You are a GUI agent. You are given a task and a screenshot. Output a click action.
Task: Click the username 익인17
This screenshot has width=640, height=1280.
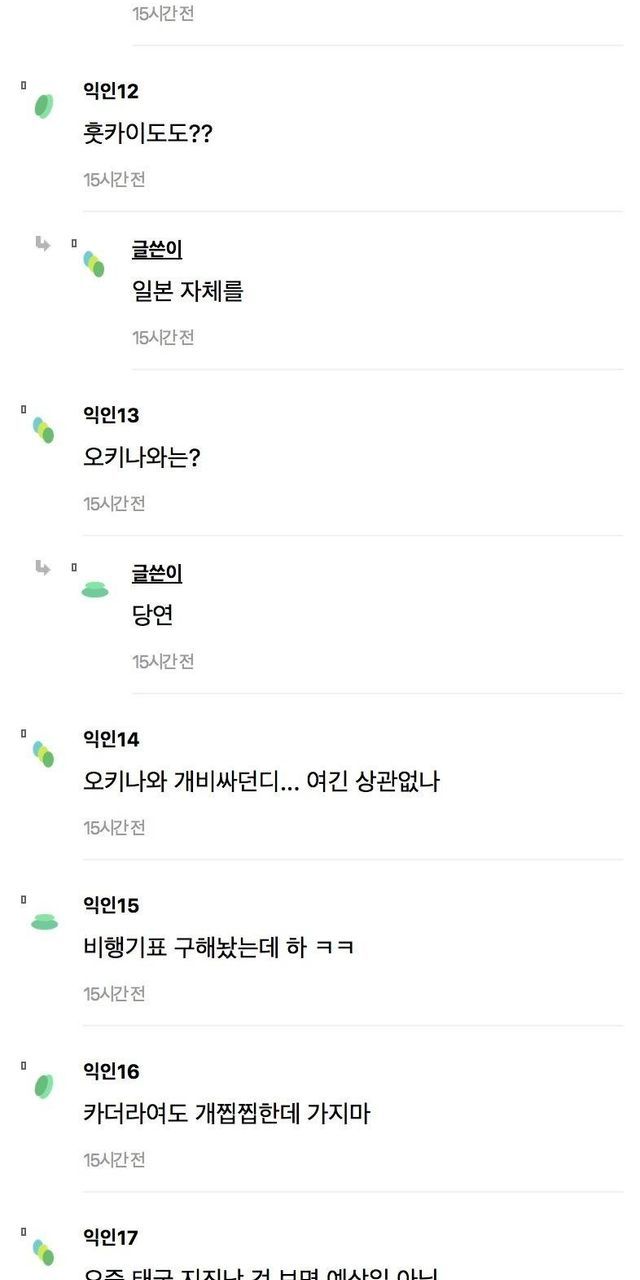(111, 1238)
